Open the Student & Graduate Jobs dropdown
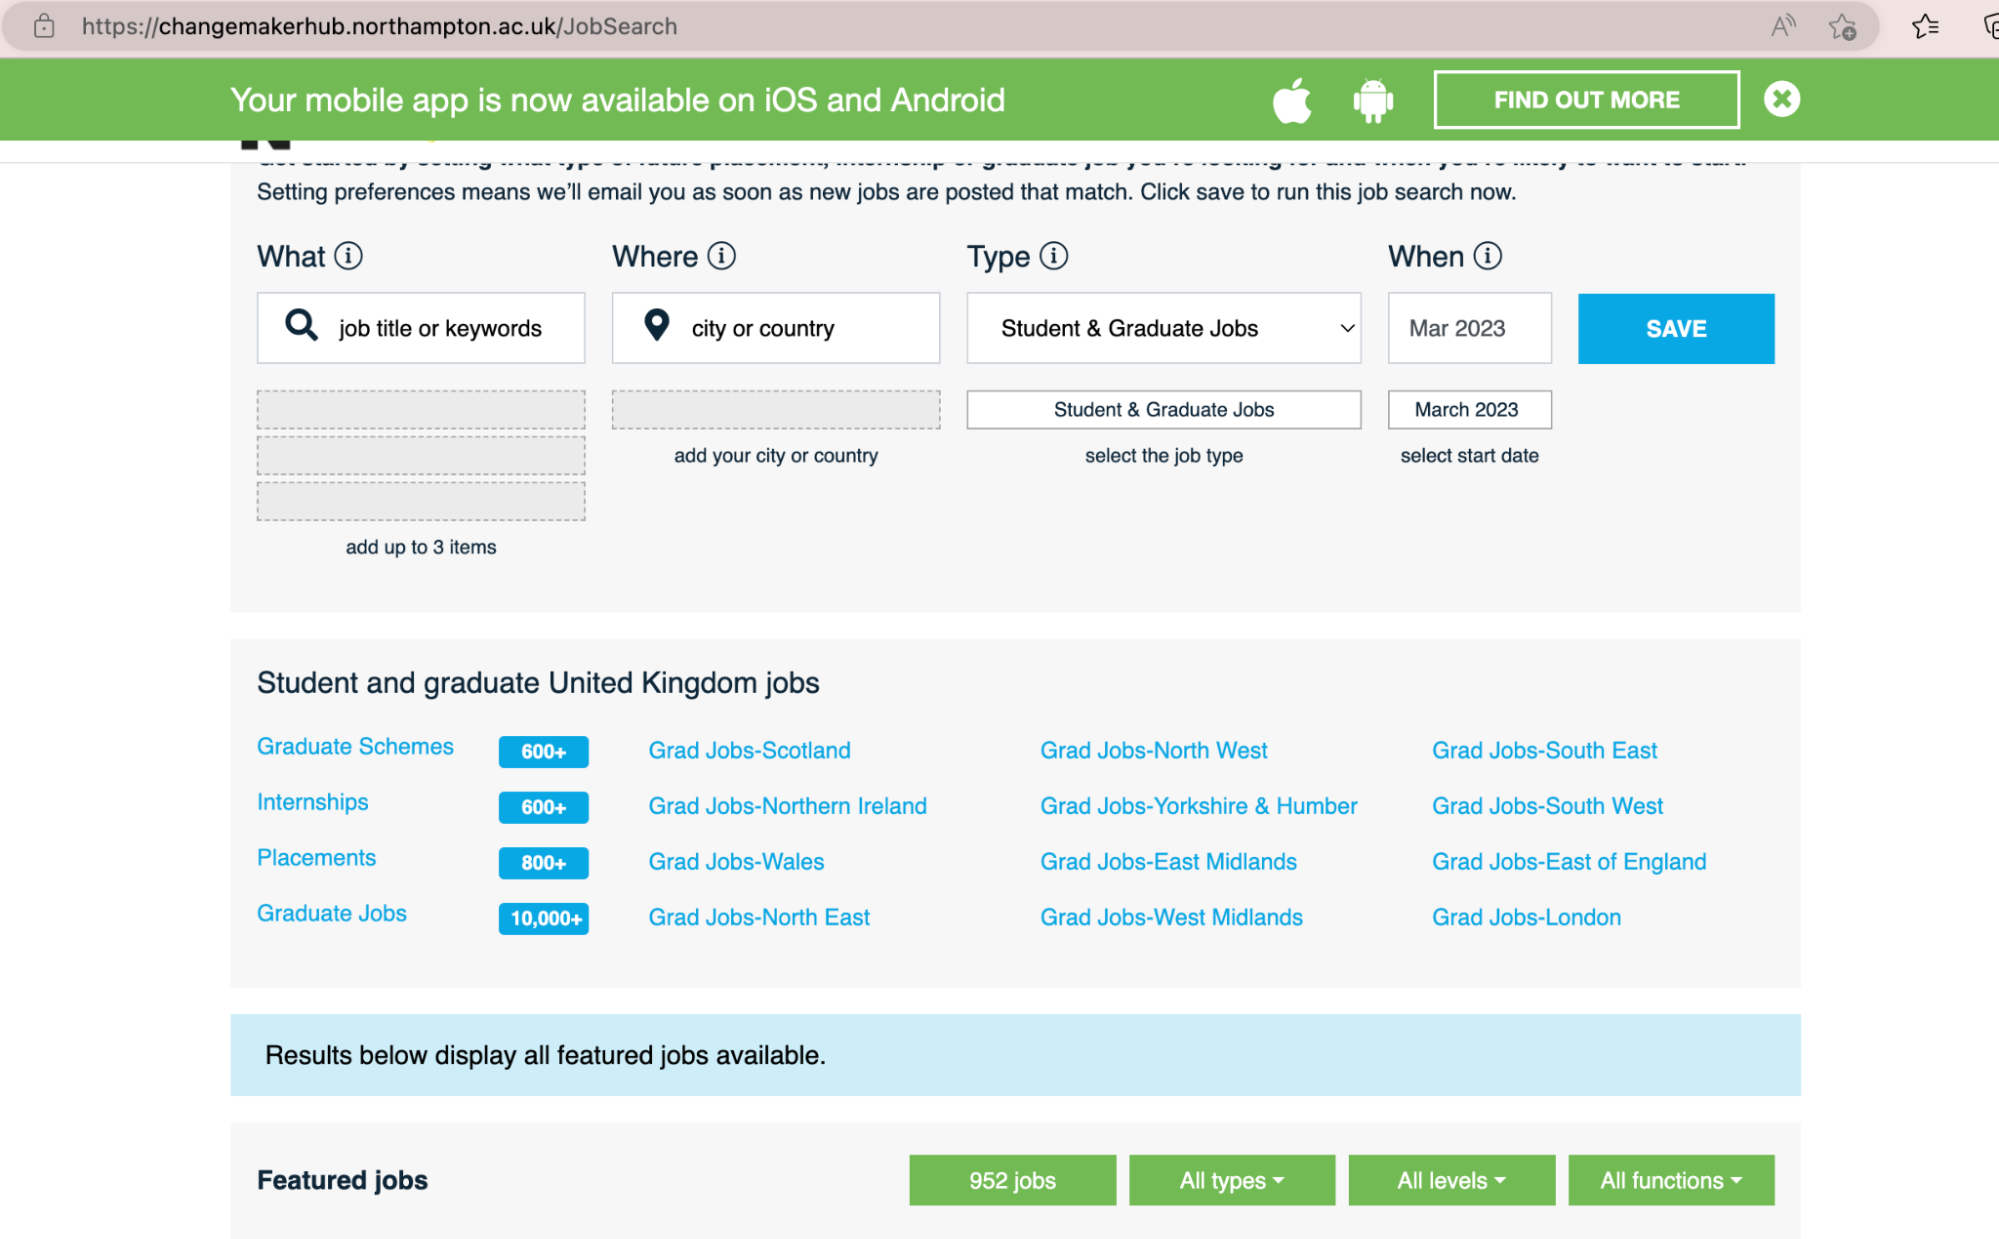Screen dimensions: 1999x1239 click(x=1164, y=328)
